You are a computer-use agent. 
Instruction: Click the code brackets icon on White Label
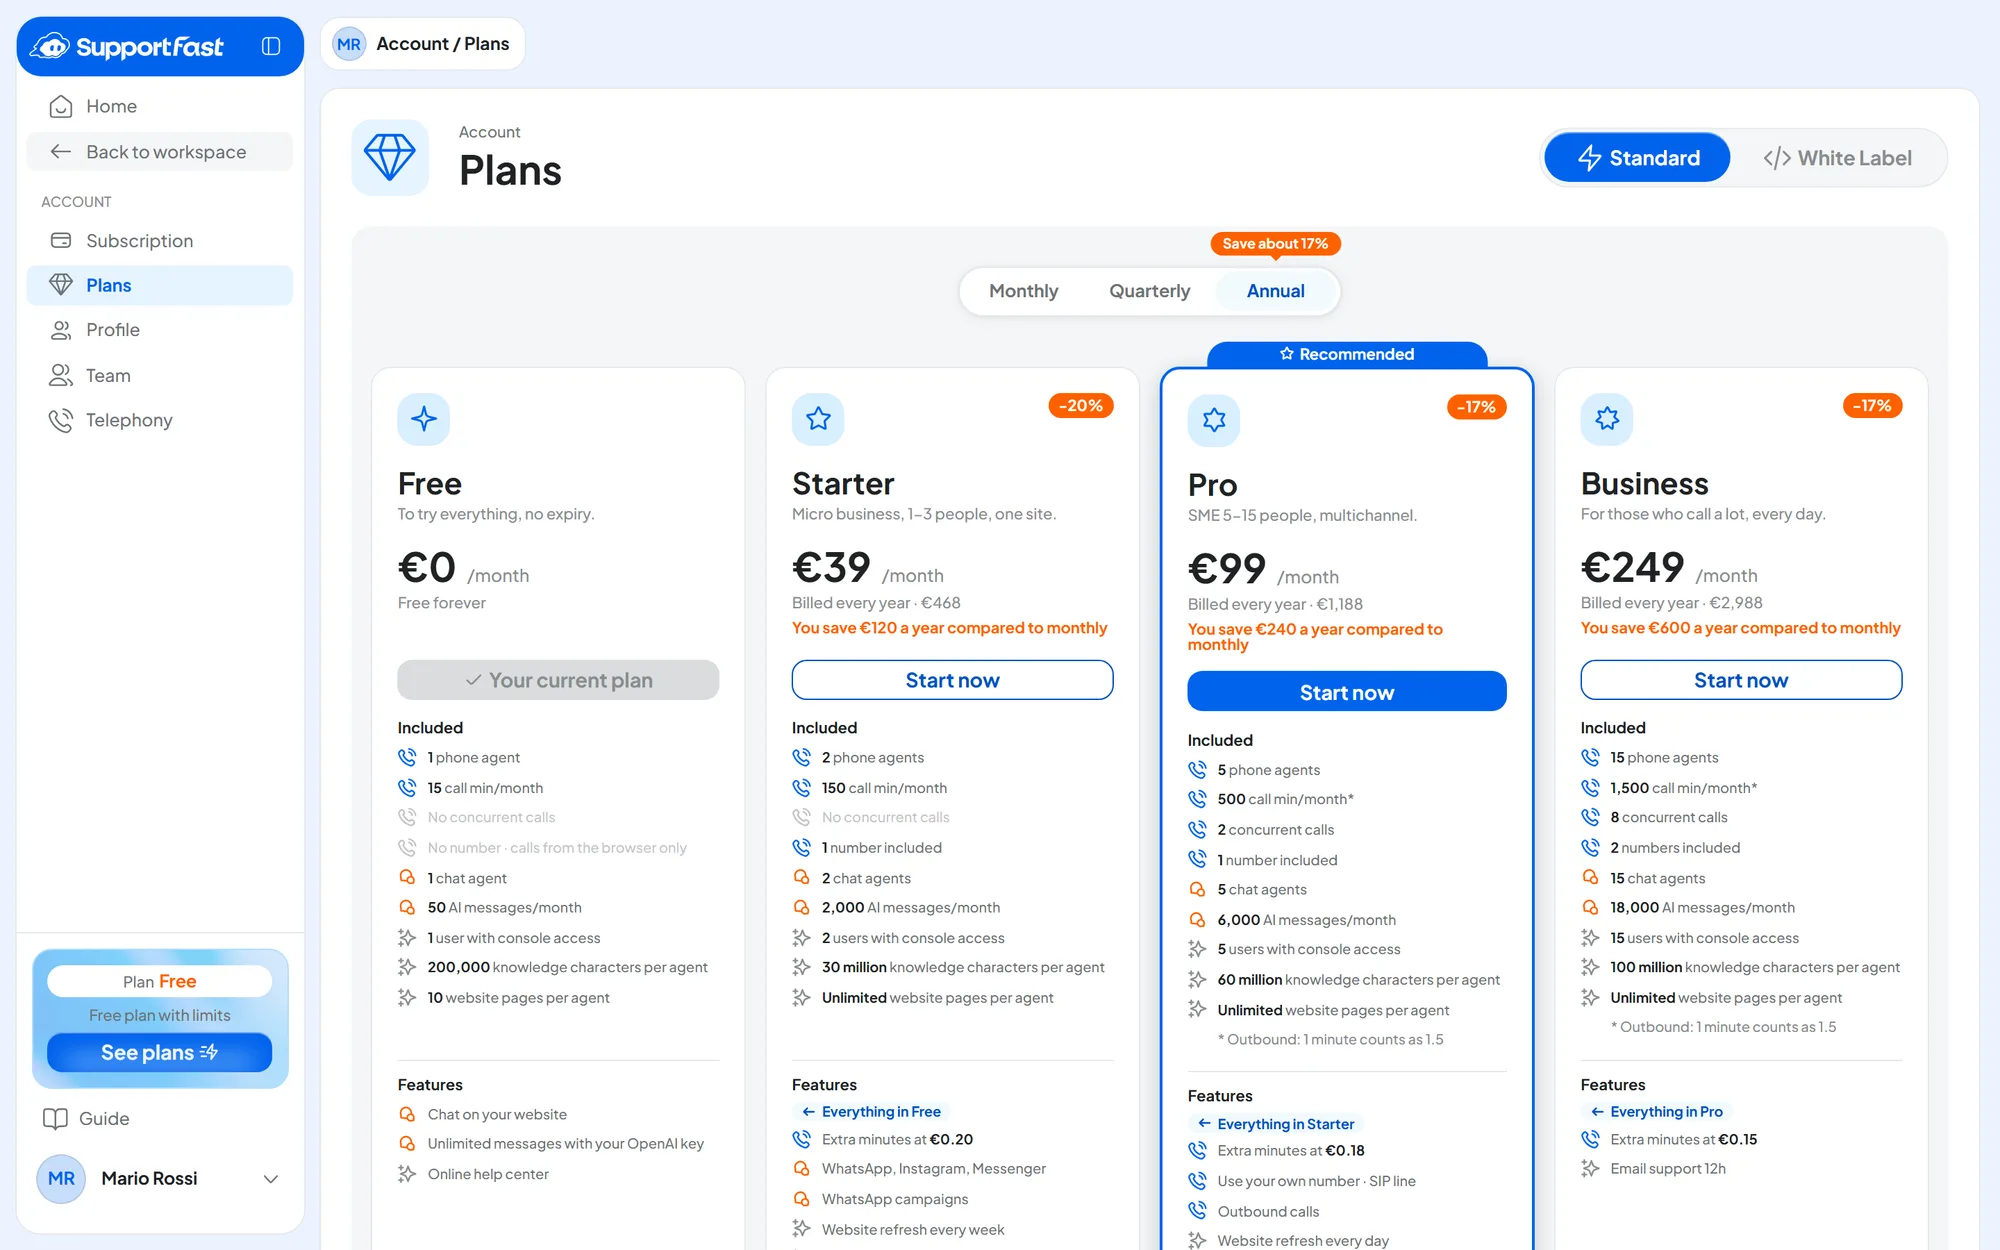tap(1777, 158)
